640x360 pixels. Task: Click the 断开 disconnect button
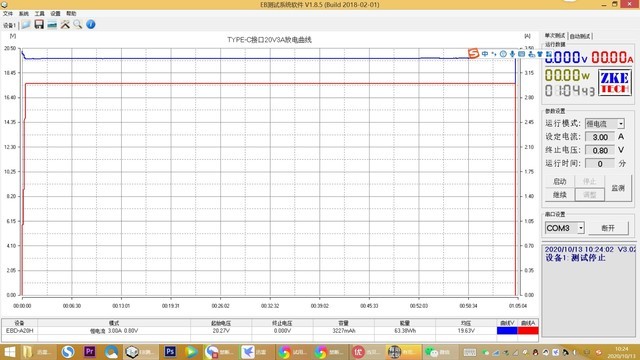click(x=608, y=228)
